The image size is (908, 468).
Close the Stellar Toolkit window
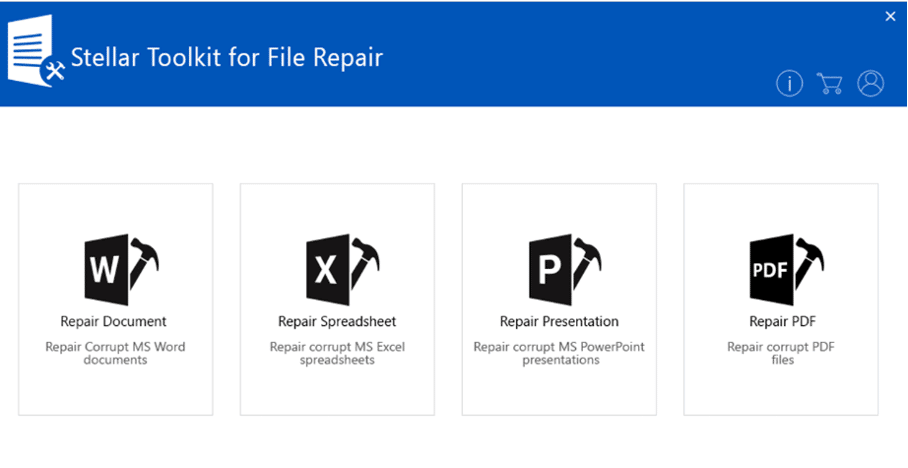pos(891,17)
